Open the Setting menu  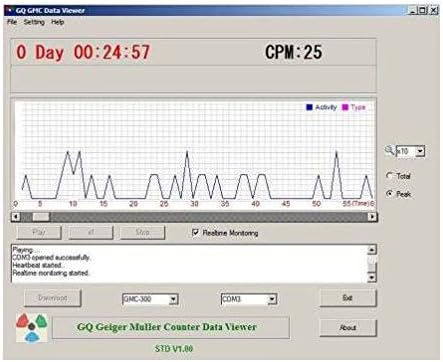point(34,22)
